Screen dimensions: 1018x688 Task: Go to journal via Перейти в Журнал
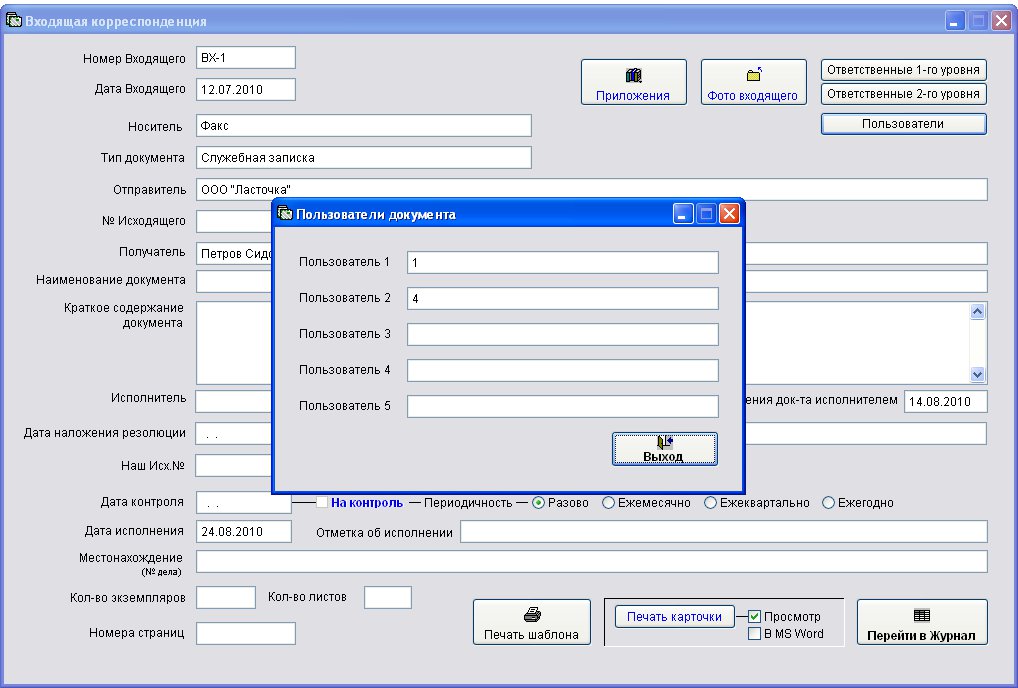point(921,622)
